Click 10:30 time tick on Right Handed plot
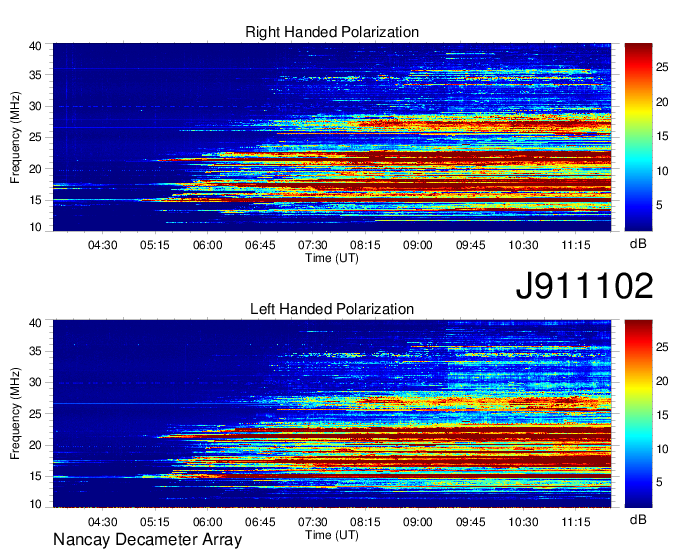The image size is (680, 552). coord(523,245)
